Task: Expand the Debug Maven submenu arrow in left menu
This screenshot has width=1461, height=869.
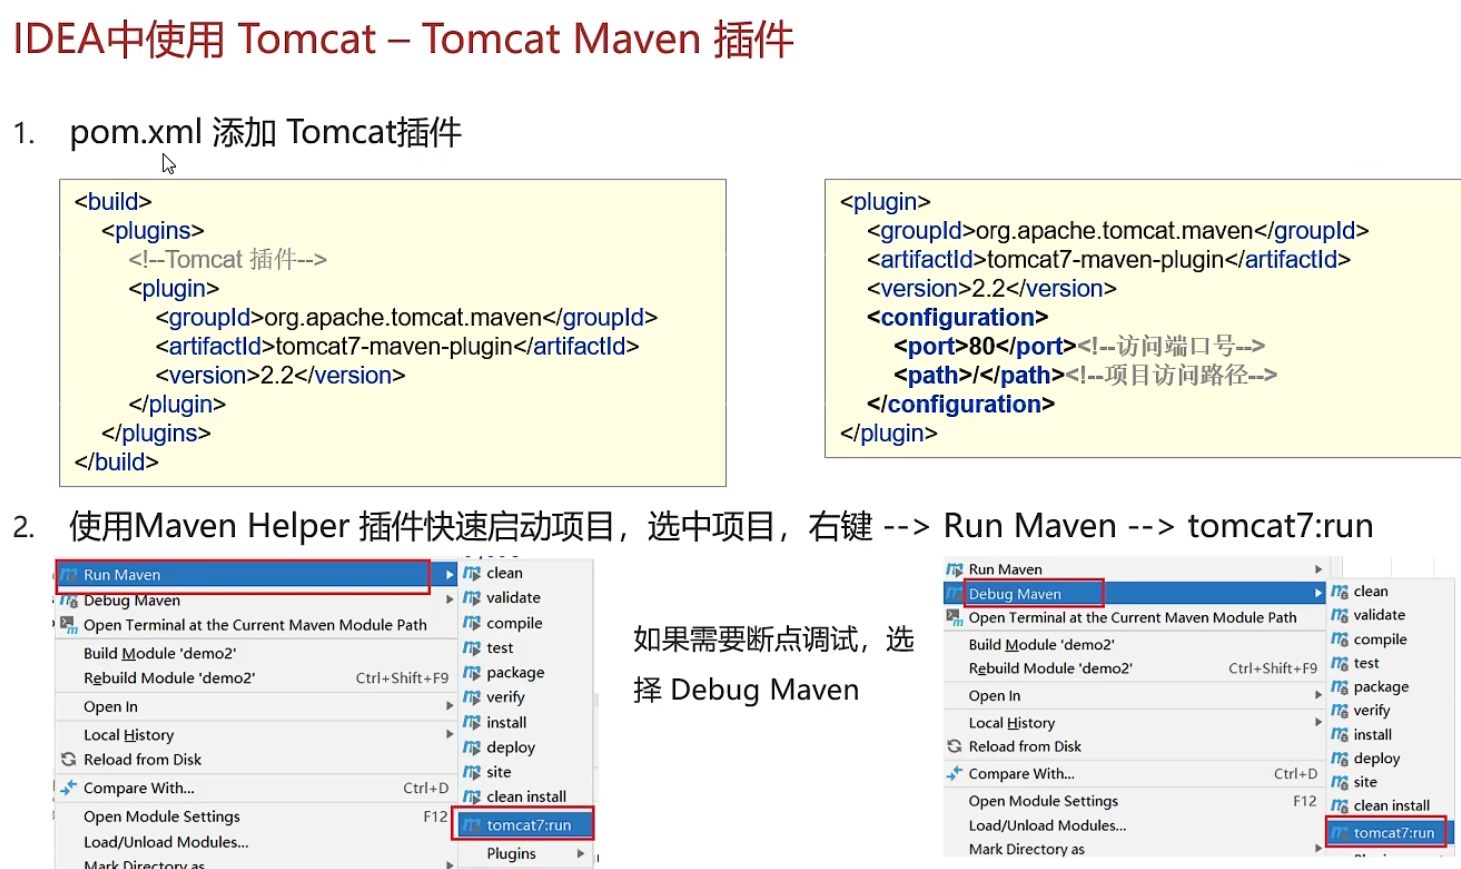Action: click(450, 600)
